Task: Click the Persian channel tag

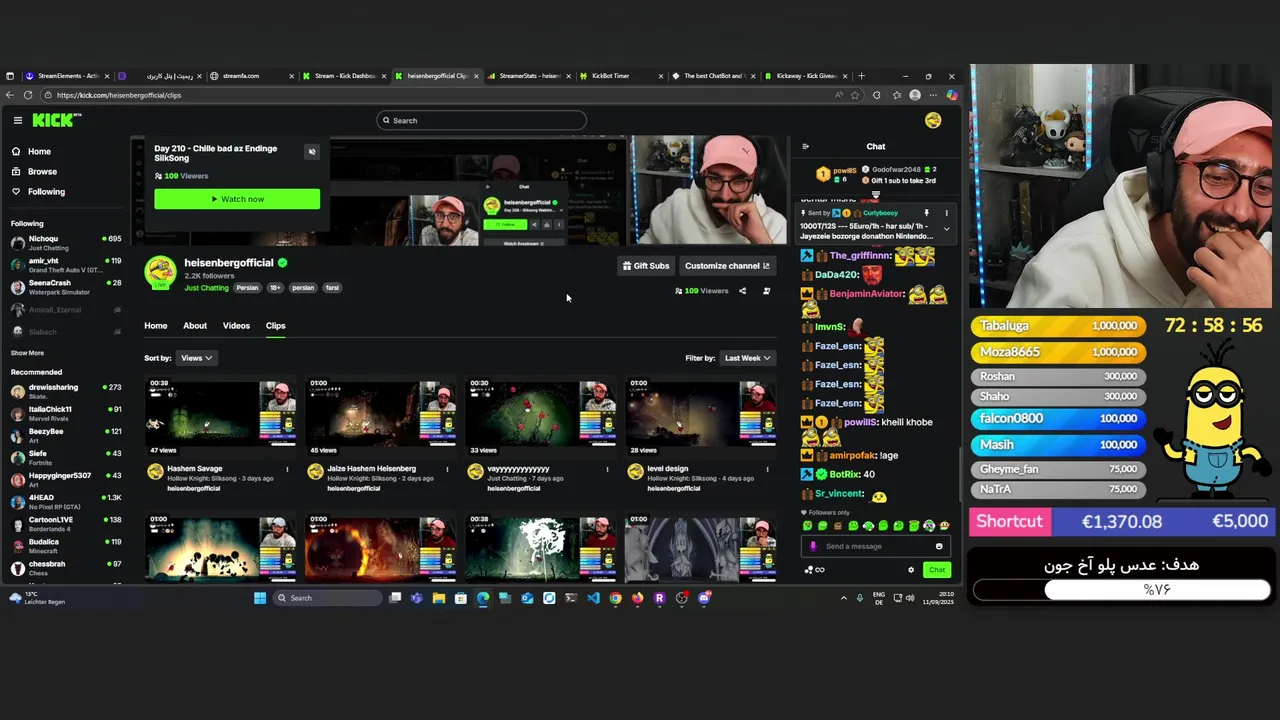Action: pyautogui.click(x=247, y=288)
